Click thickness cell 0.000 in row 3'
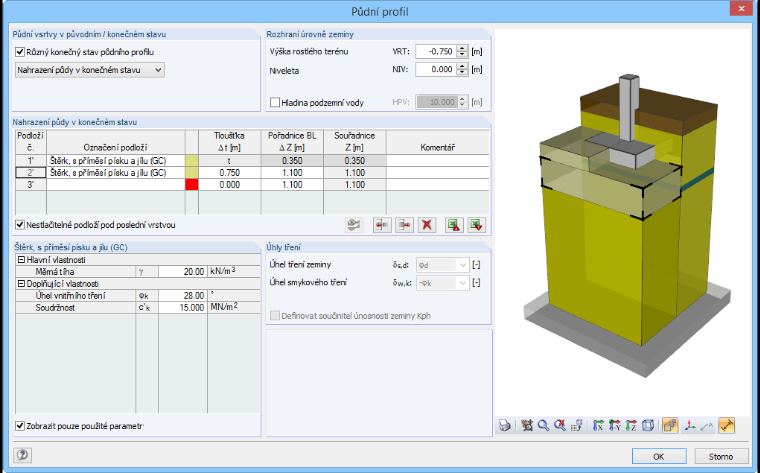The height and width of the screenshot is (473, 760). point(229,185)
